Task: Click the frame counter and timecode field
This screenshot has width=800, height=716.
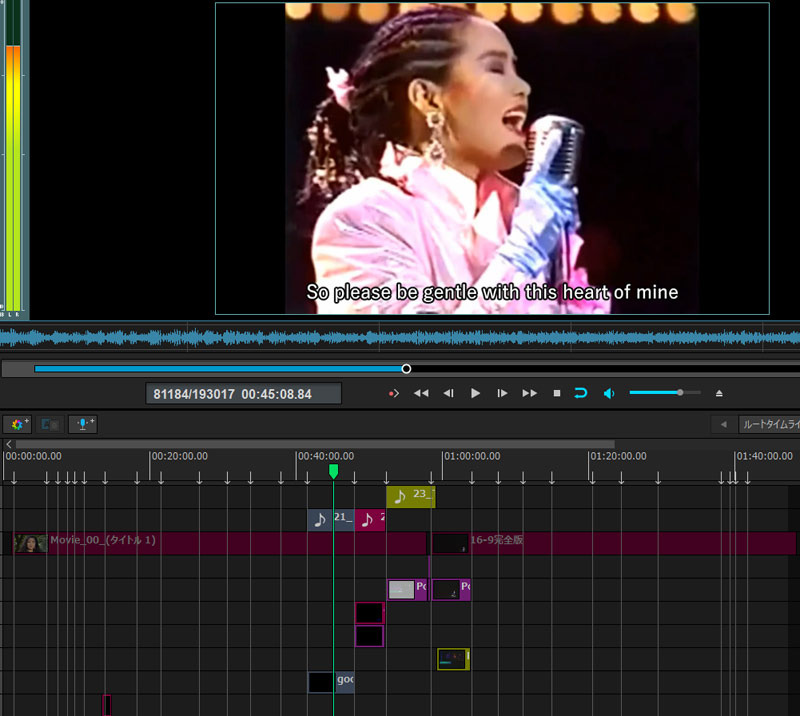Action: [243, 394]
